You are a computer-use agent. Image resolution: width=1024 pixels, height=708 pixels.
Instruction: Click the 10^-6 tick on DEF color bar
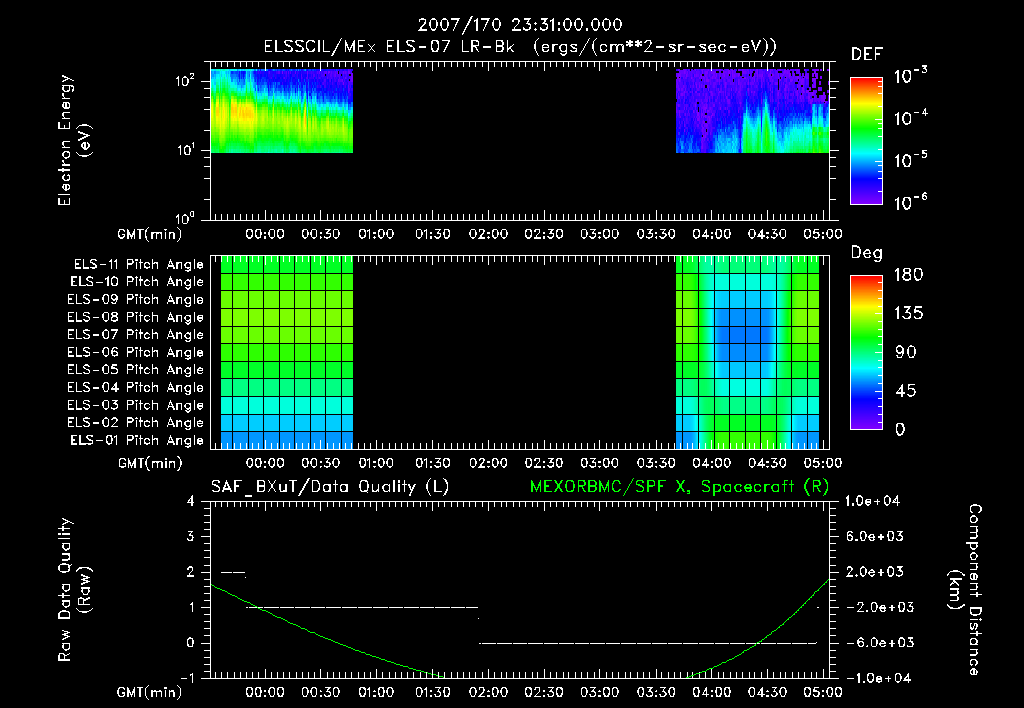tap(910, 202)
